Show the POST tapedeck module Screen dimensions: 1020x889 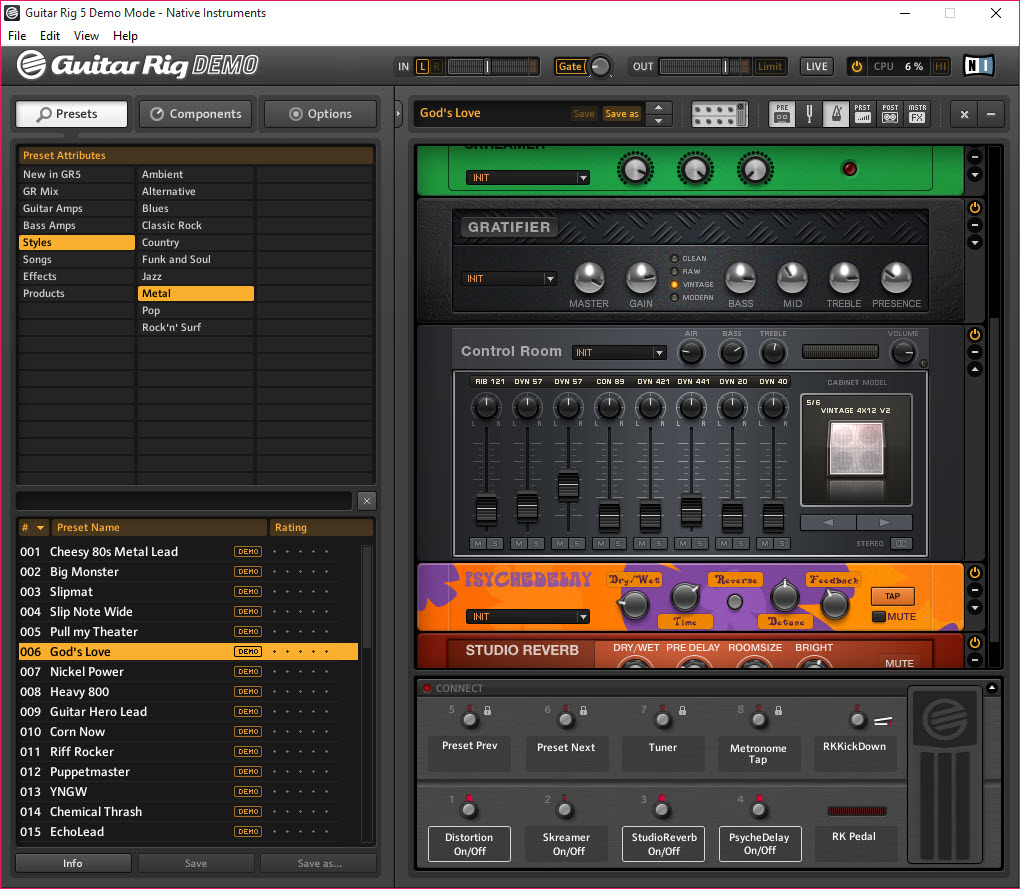pyautogui.click(x=890, y=114)
